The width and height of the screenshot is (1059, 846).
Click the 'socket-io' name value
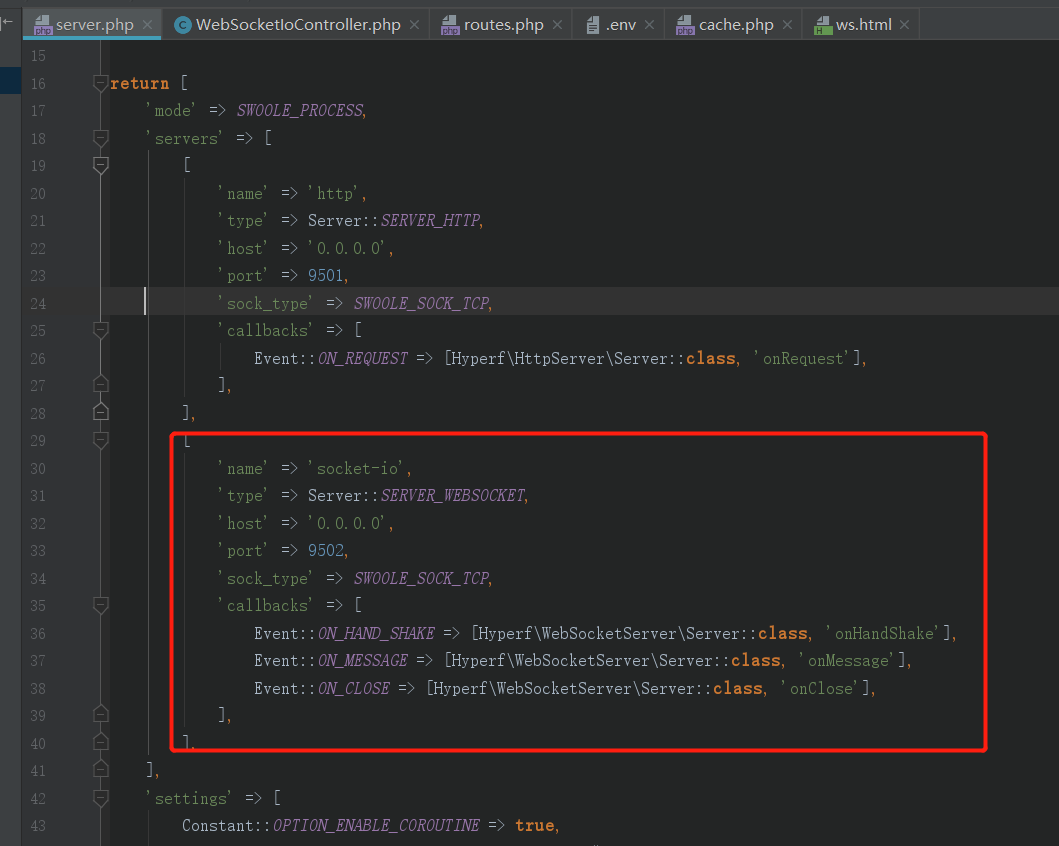click(x=357, y=469)
